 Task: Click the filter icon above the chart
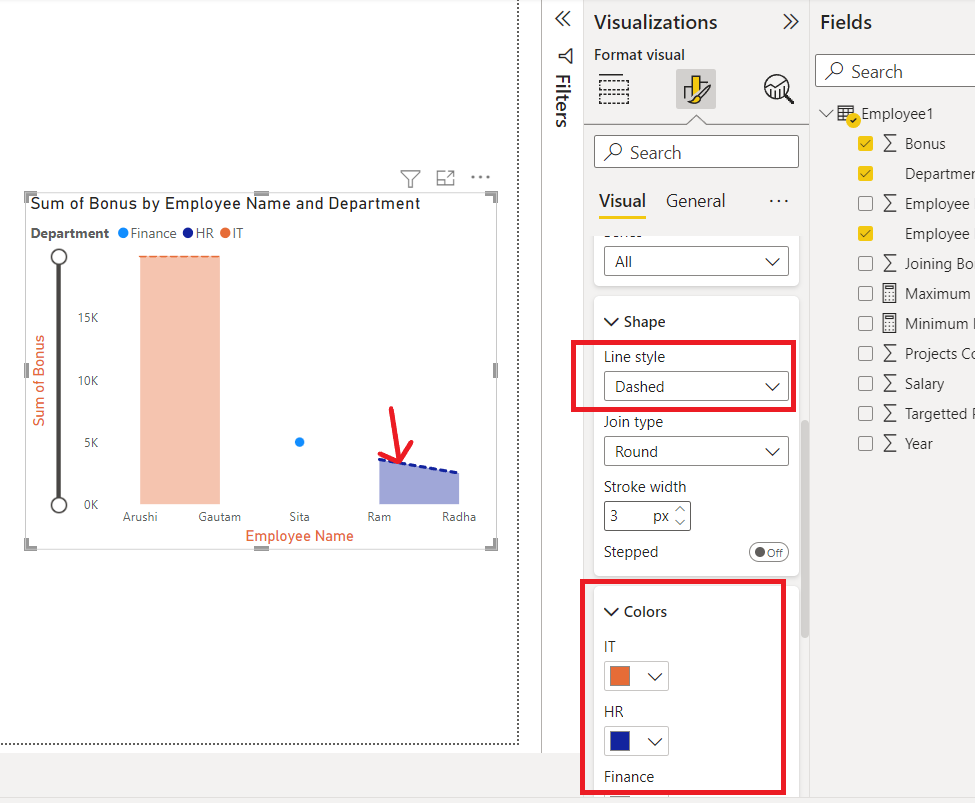pyautogui.click(x=410, y=179)
